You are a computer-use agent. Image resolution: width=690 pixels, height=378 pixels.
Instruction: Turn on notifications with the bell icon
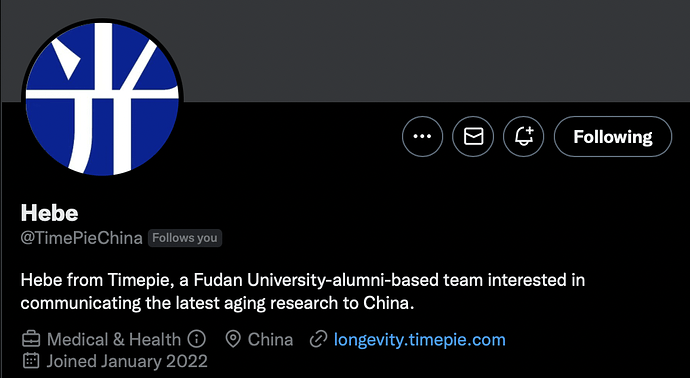(524, 136)
